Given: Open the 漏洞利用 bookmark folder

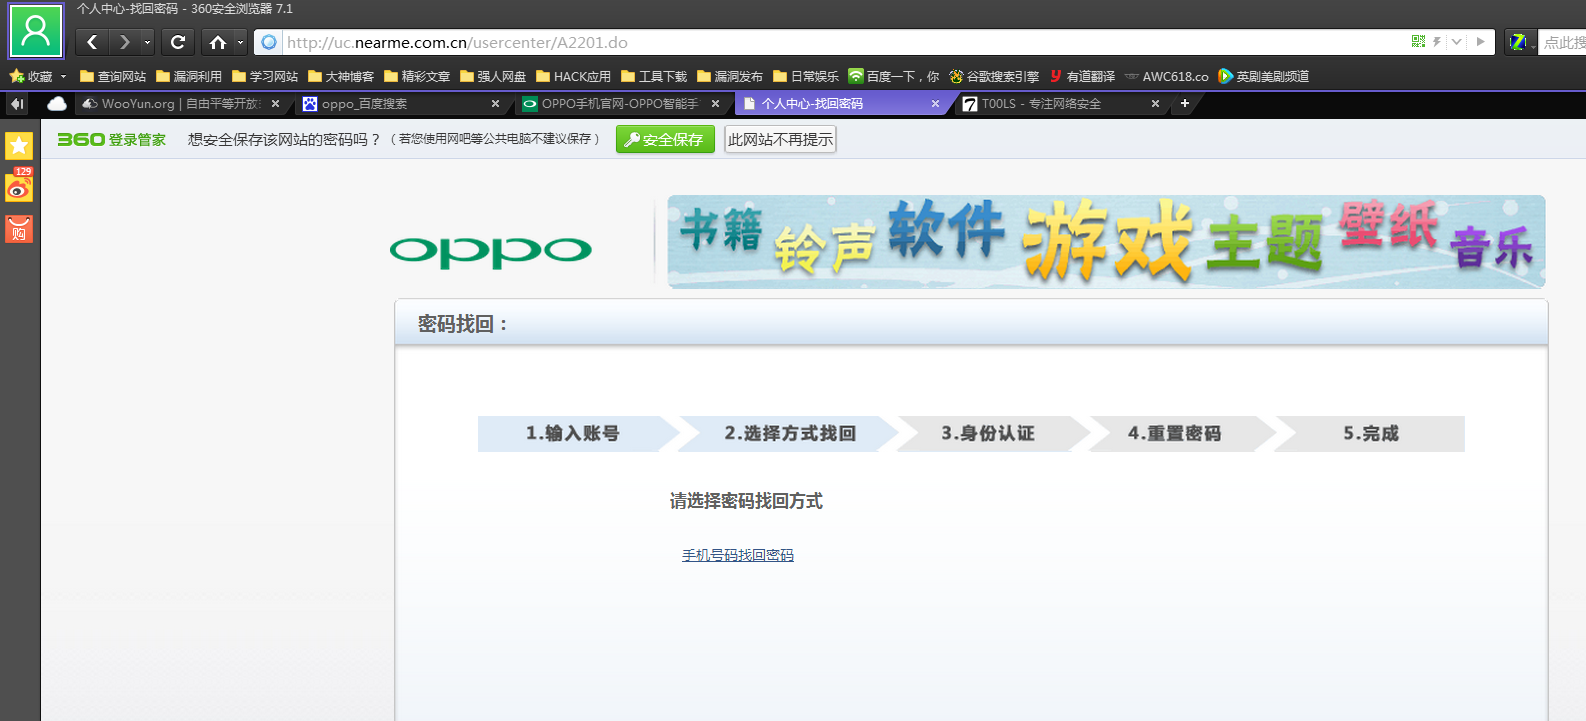Looking at the screenshot, I should [189, 76].
